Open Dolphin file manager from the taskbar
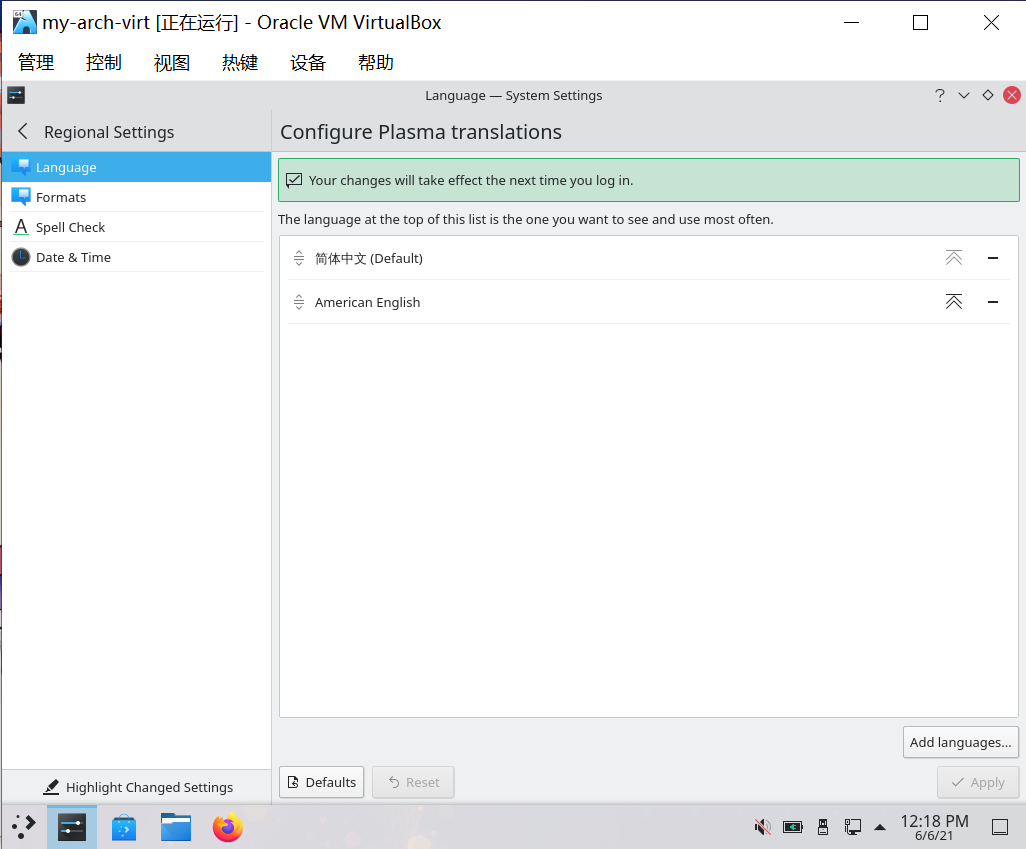This screenshot has height=849, width=1026. tap(176, 827)
